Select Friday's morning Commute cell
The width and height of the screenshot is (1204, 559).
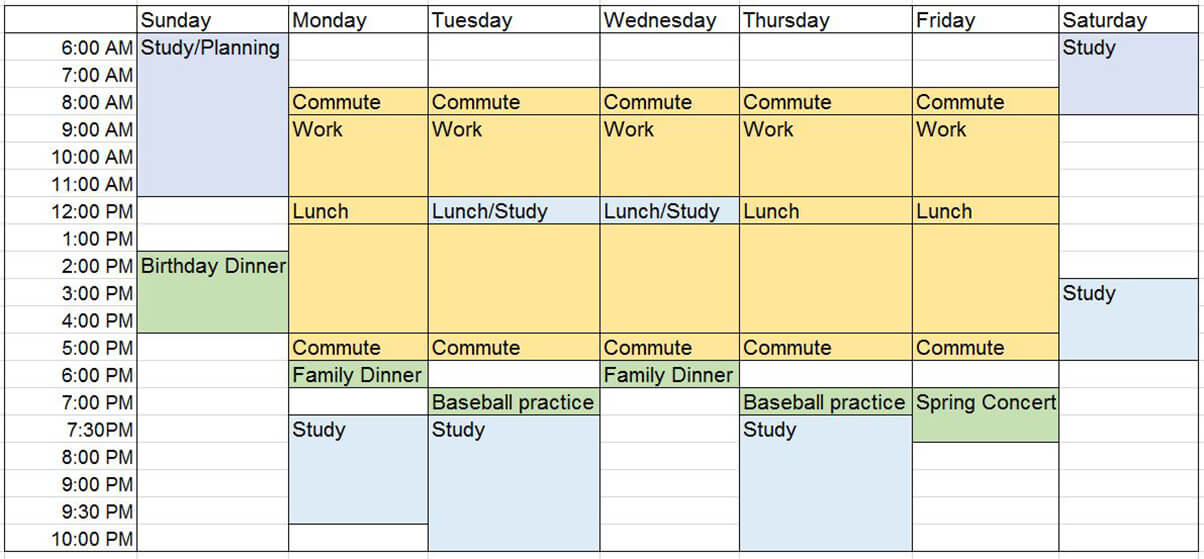point(985,102)
